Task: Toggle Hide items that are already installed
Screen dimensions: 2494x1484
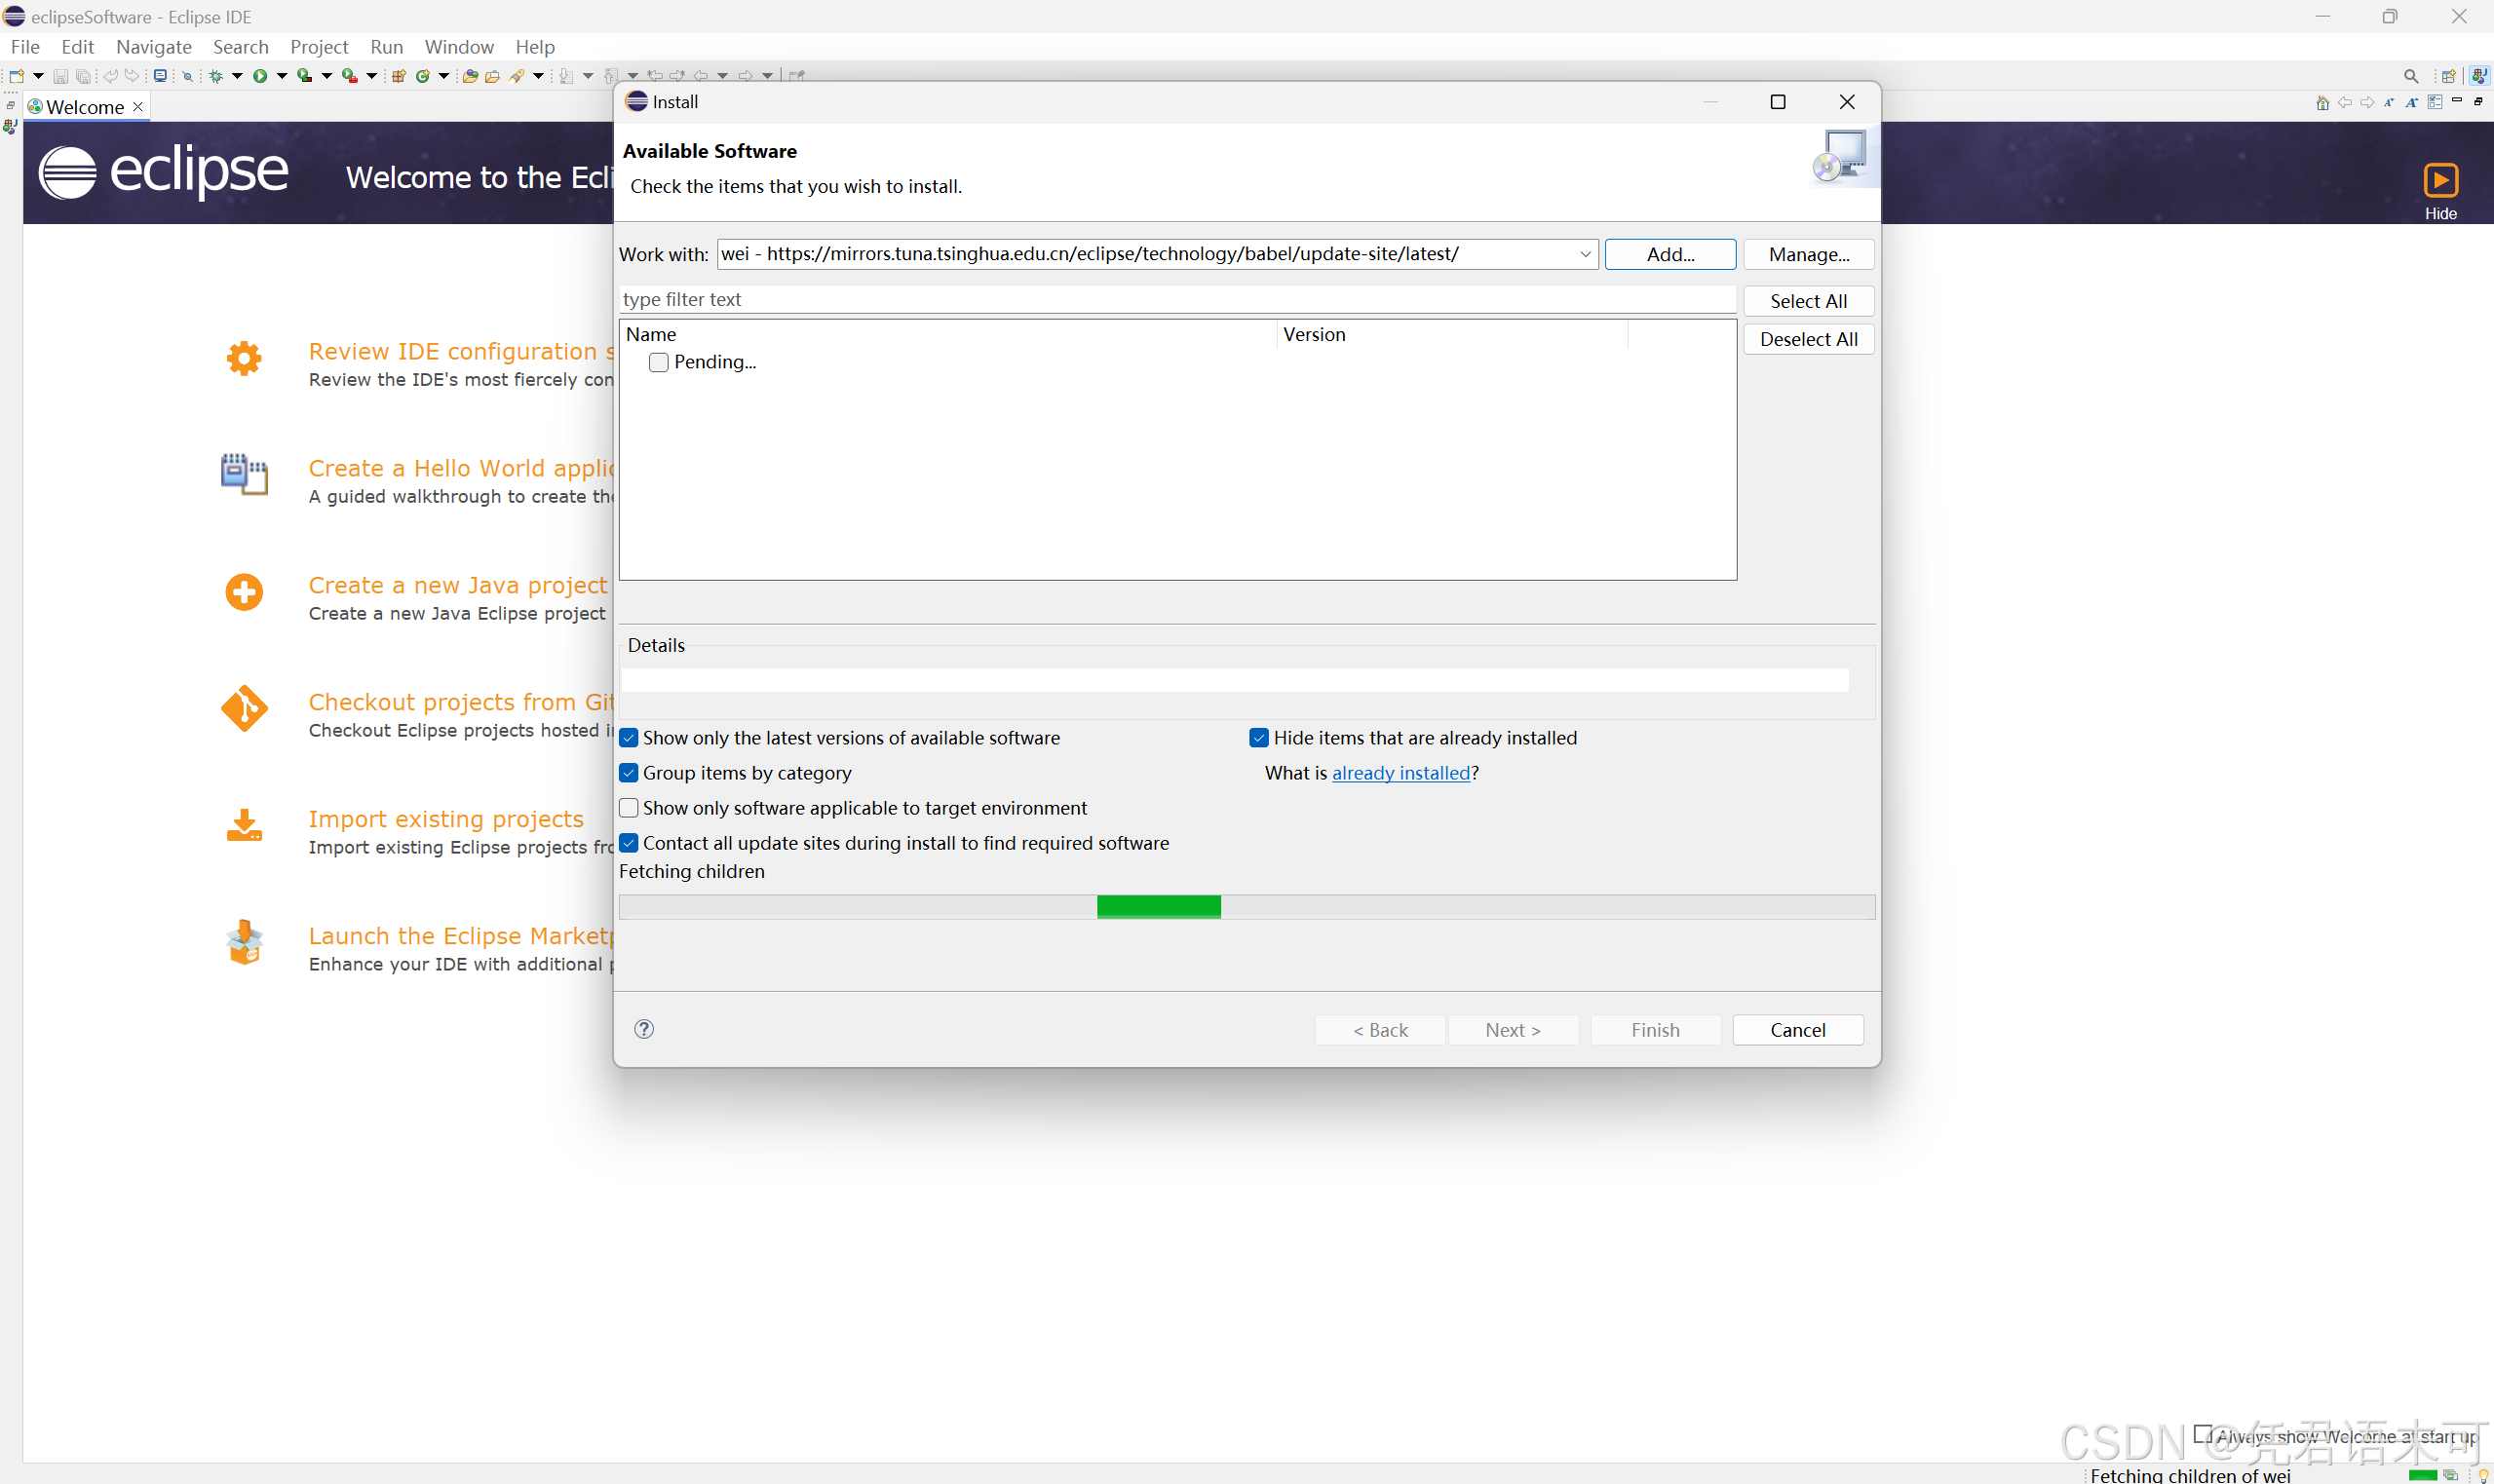Action: tap(1259, 738)
